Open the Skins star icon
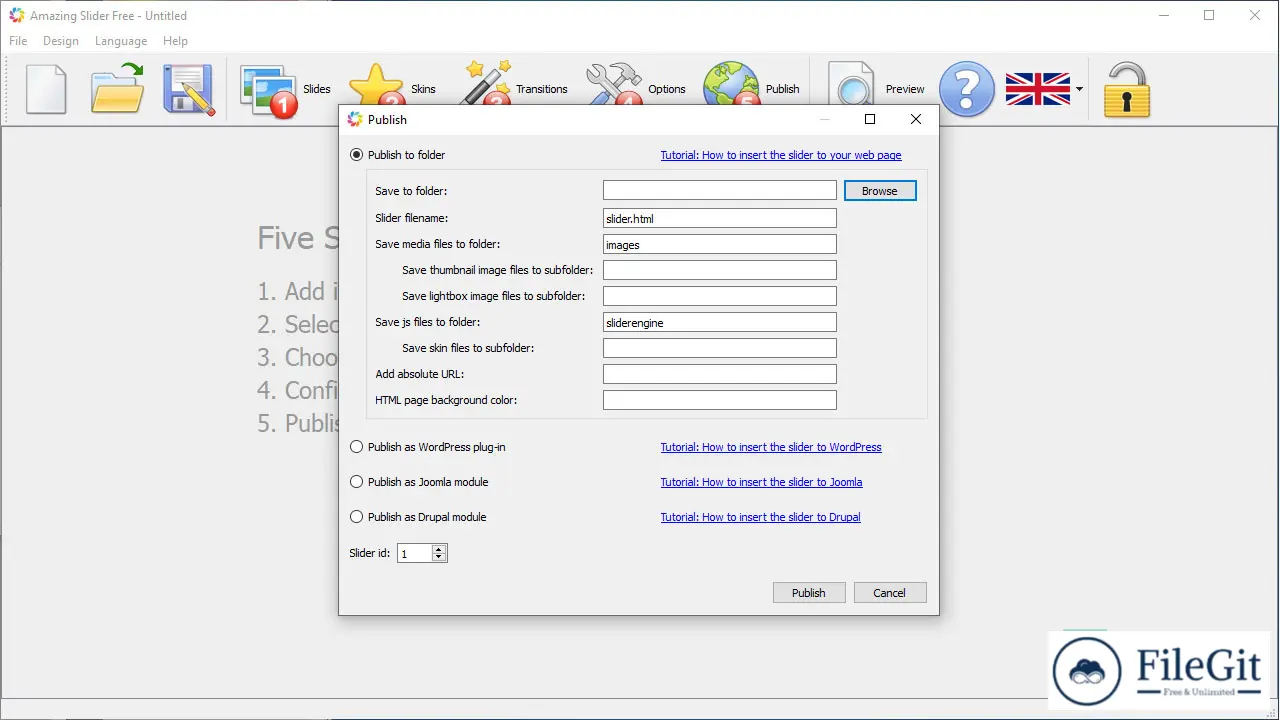The image size is (1280, 720). click(x=376, y=86)
